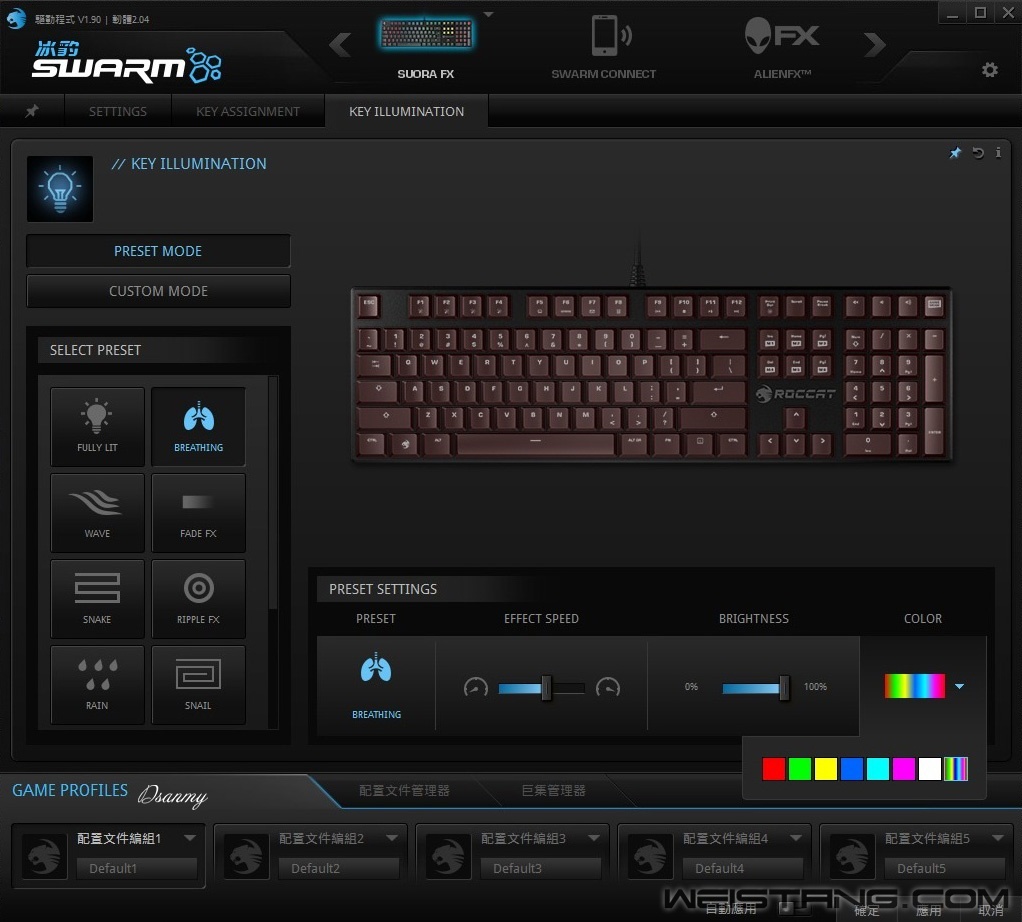Open the 配置文件管理器 profile manager tab

click(404, 790)
